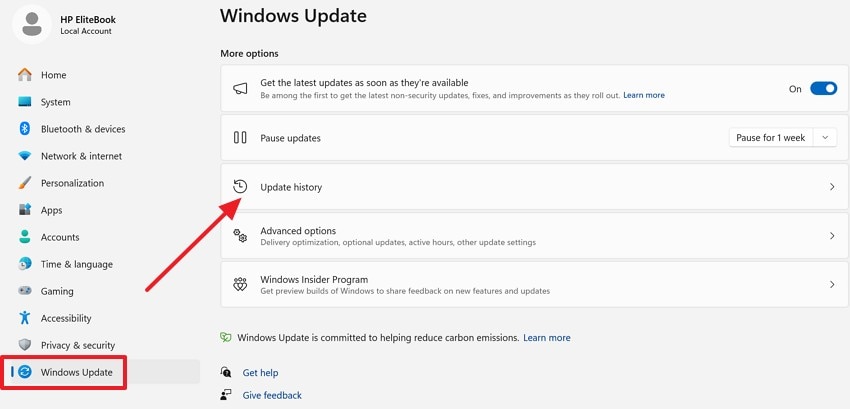Image resolution: width=850 pixels, height=409 pixels.
Task: Open the Advanced options row
Action: [535, 235]
